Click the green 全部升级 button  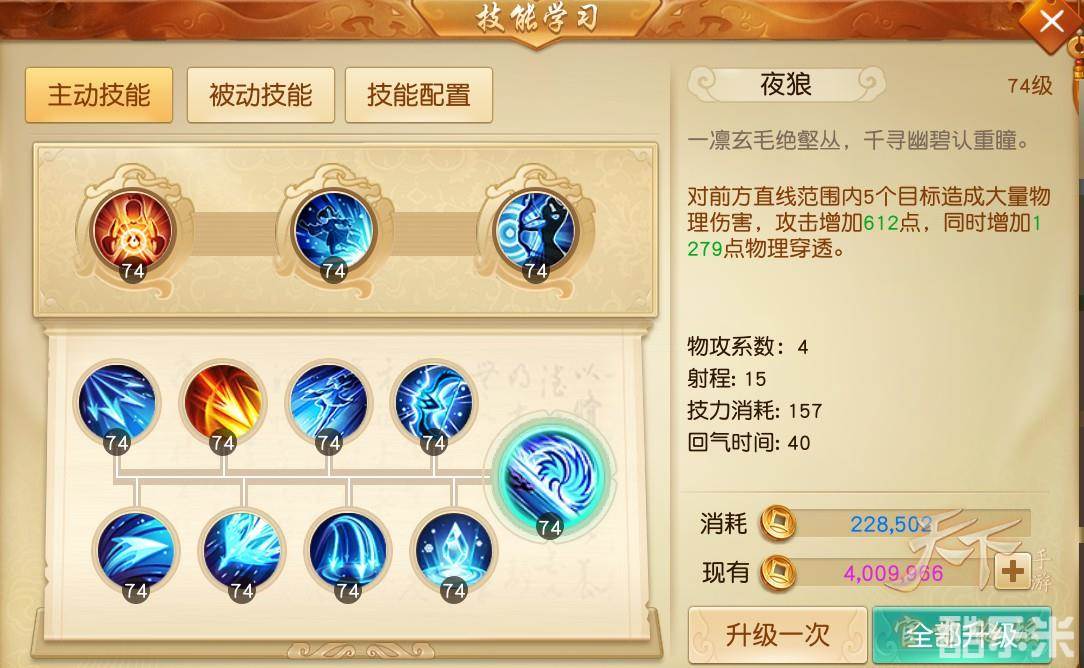[x=962, y=634]
